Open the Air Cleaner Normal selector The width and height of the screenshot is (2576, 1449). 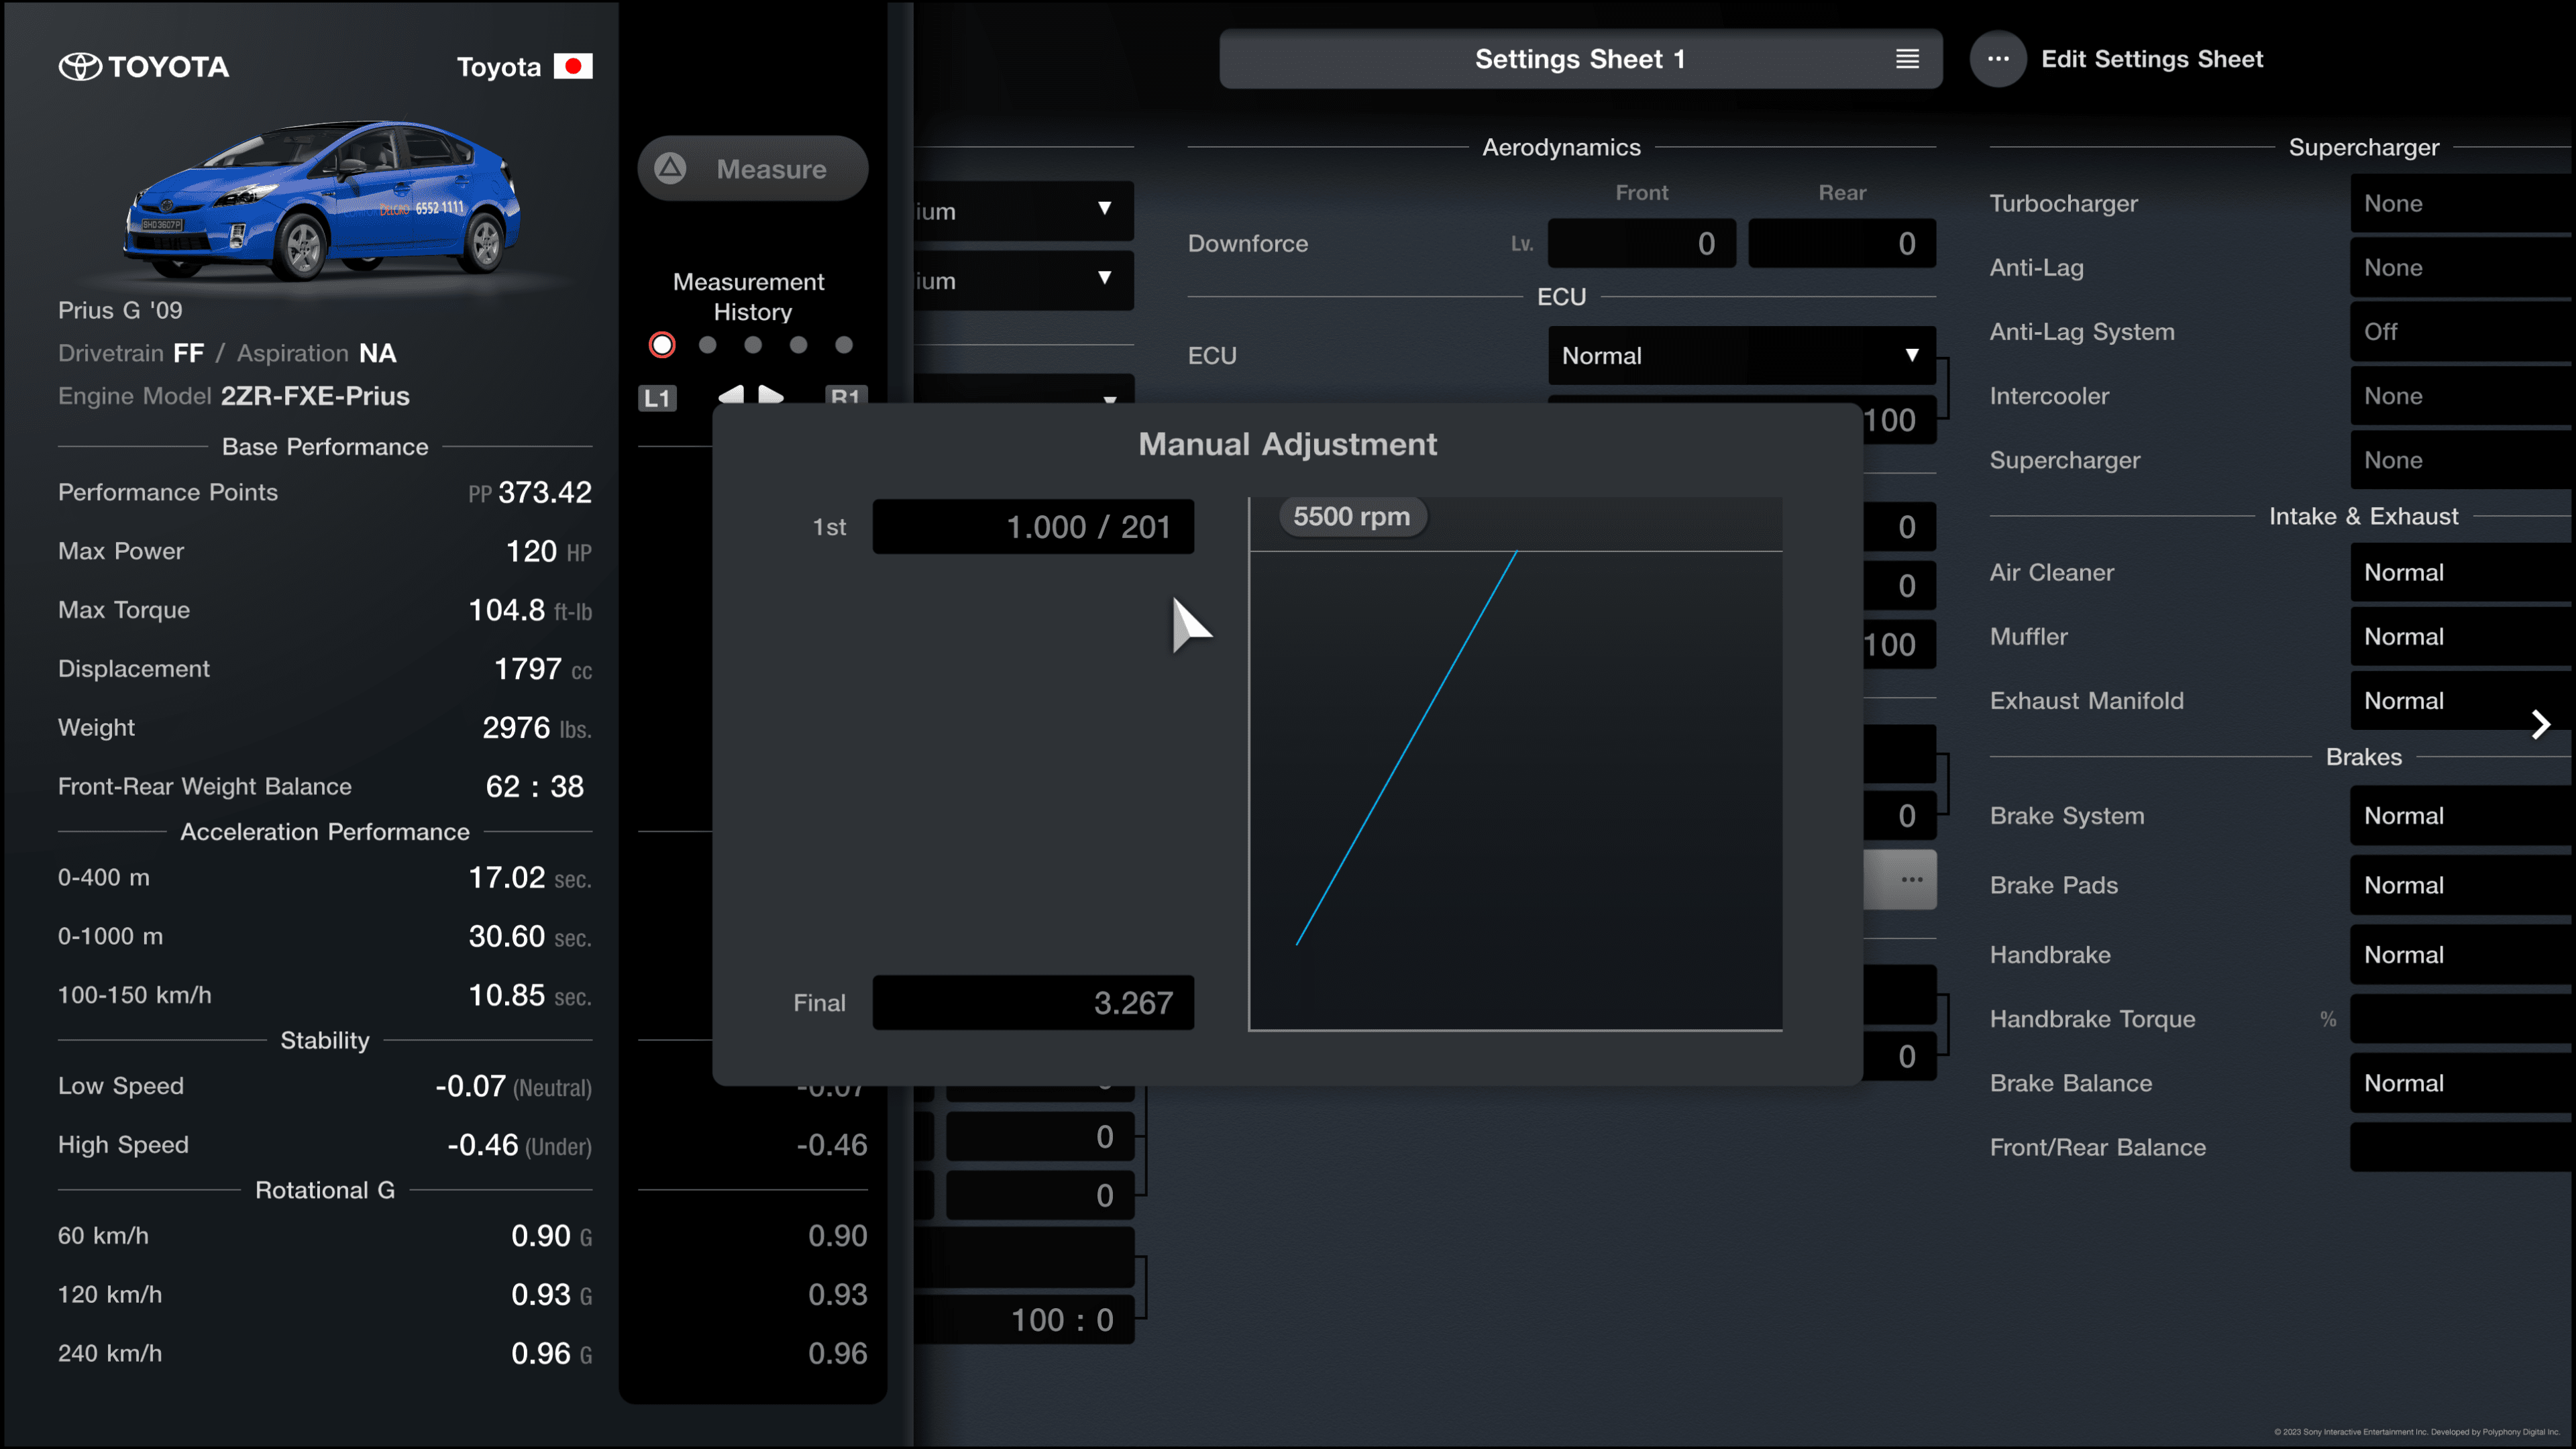click(2462, 573)
